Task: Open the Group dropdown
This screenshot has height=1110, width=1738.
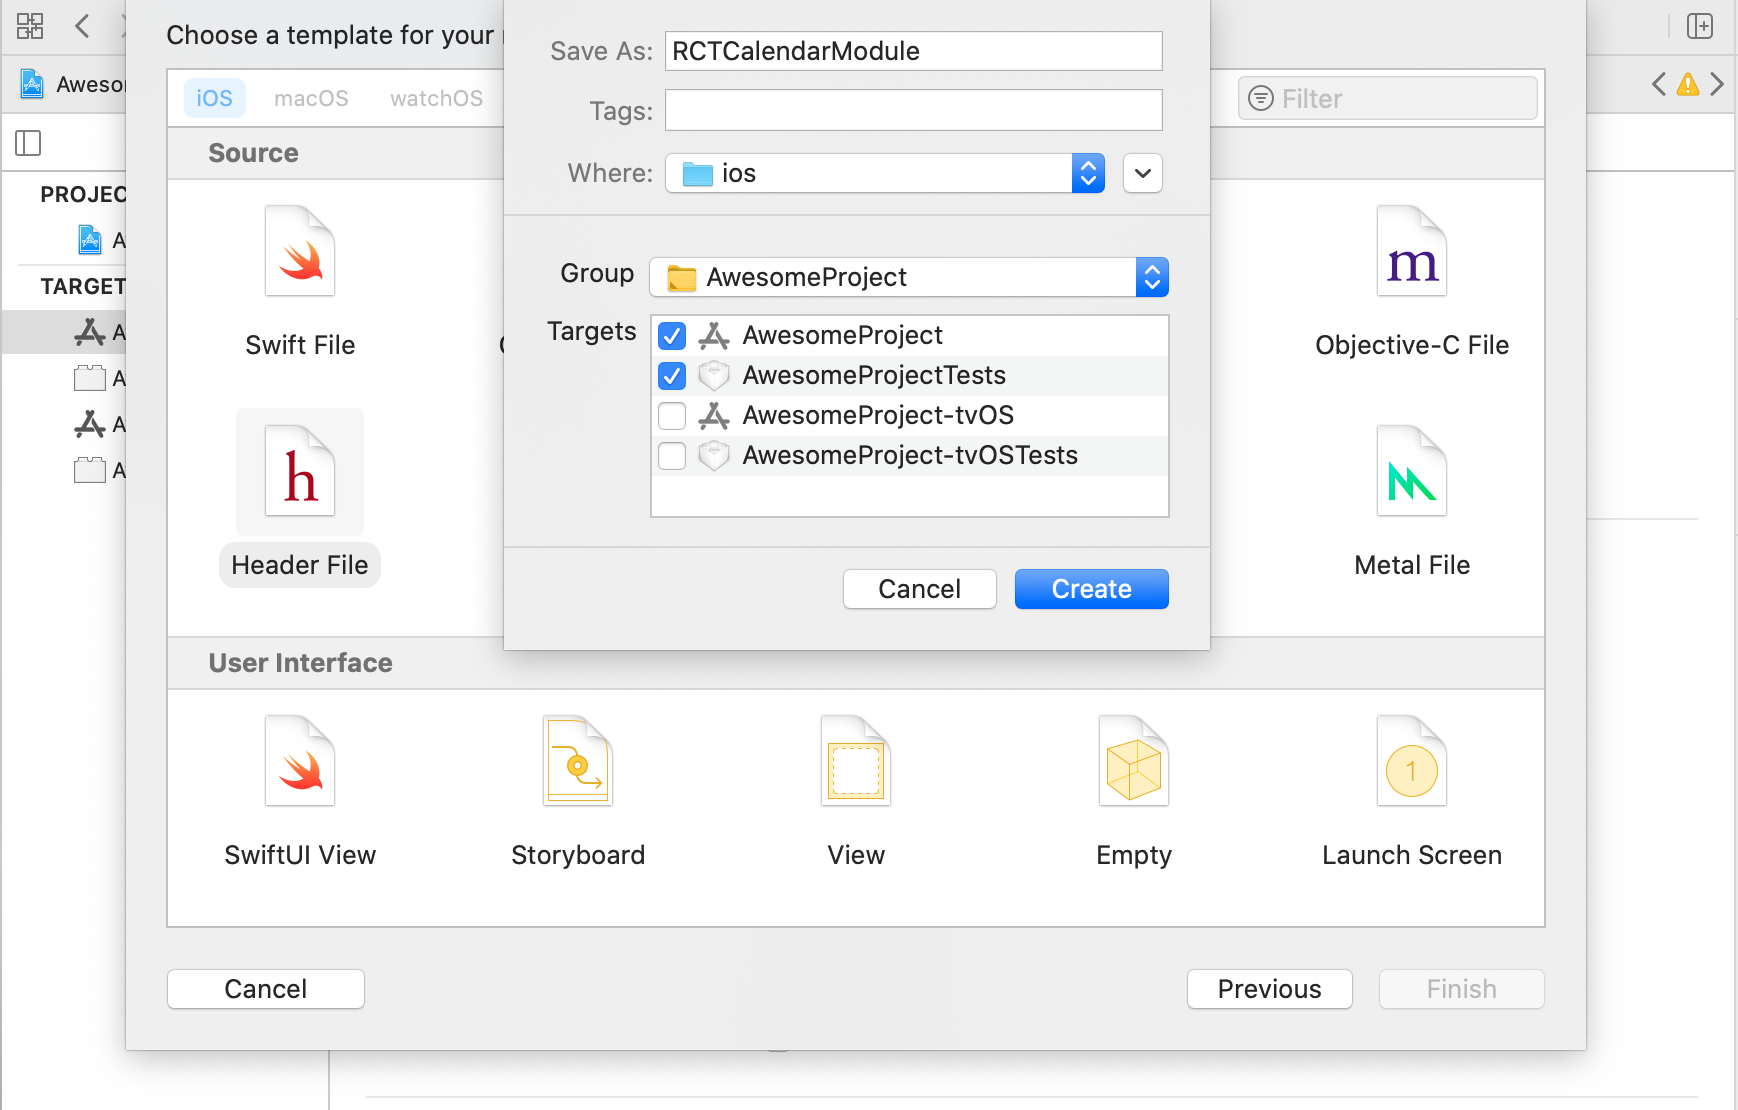Action: (1152, 277)
